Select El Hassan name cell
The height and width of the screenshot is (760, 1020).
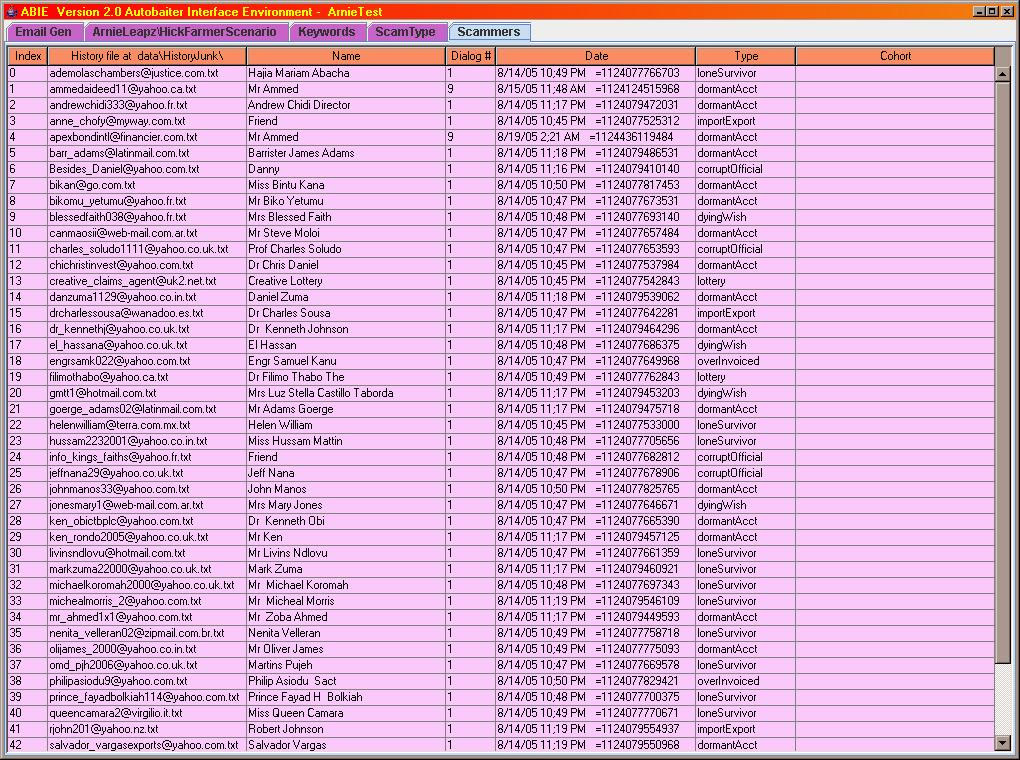click(x=346, y=345)
